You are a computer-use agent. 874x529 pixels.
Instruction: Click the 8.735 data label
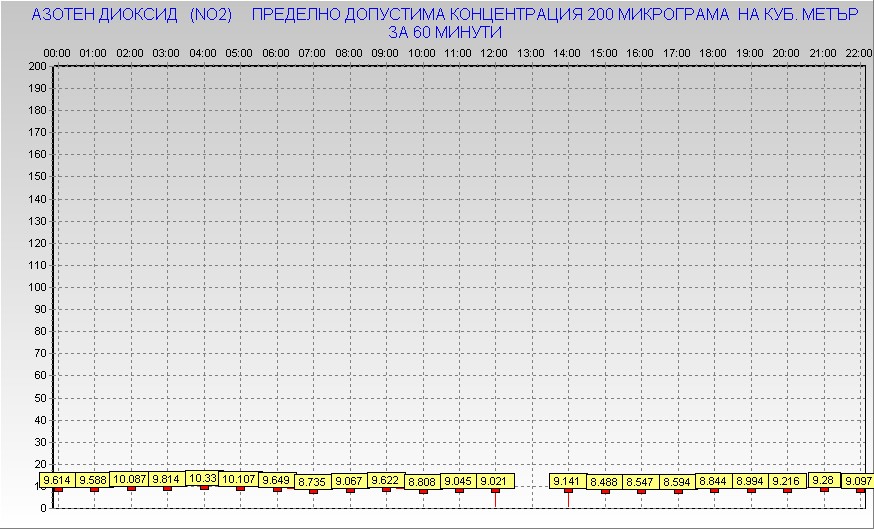point(313,482)
